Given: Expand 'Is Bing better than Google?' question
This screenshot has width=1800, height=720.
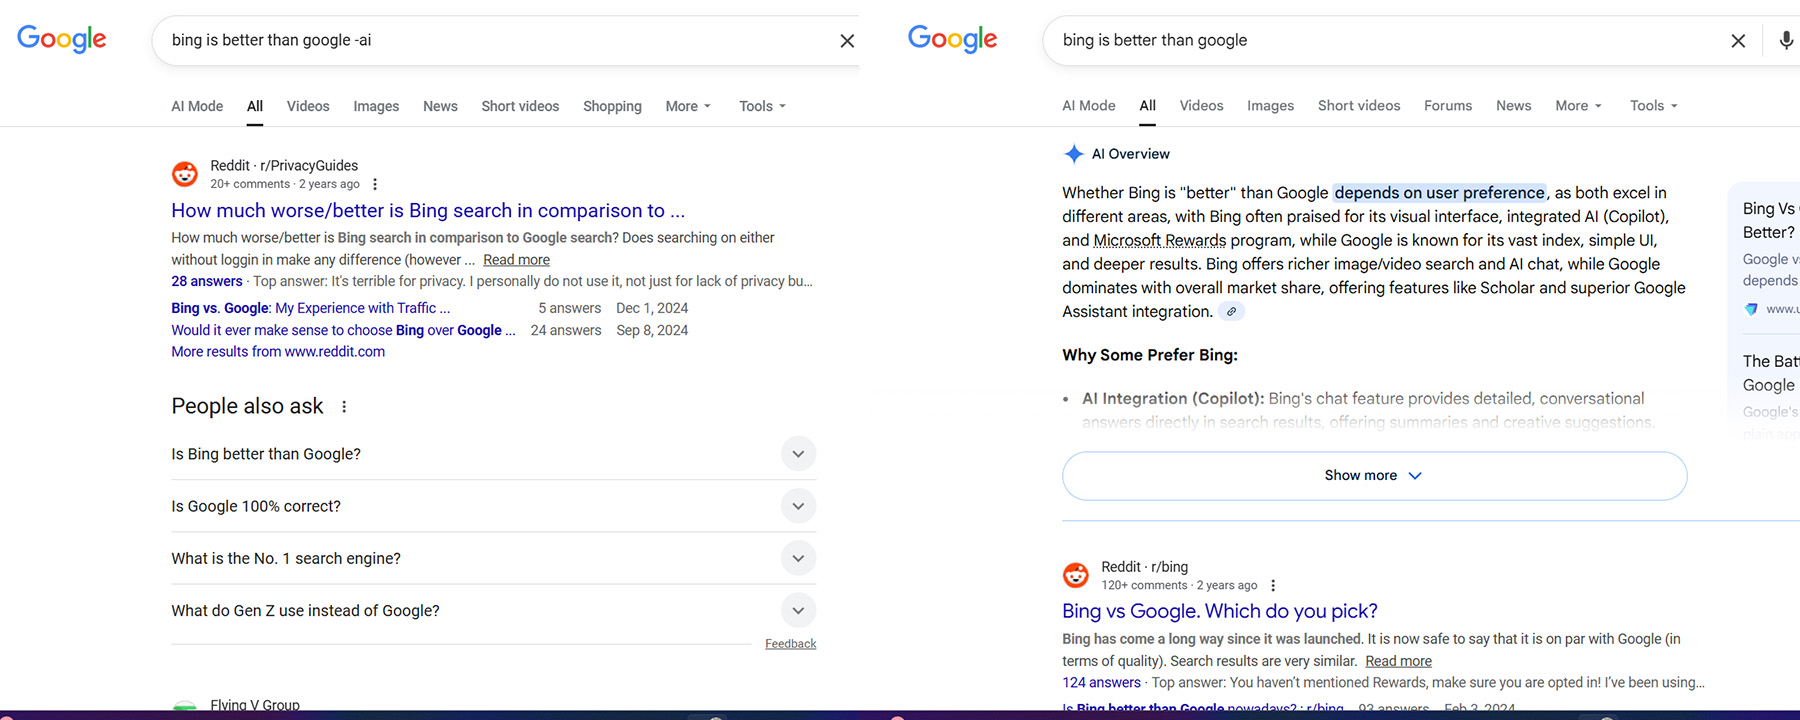Looking at the screenshot, I should 798,454.
